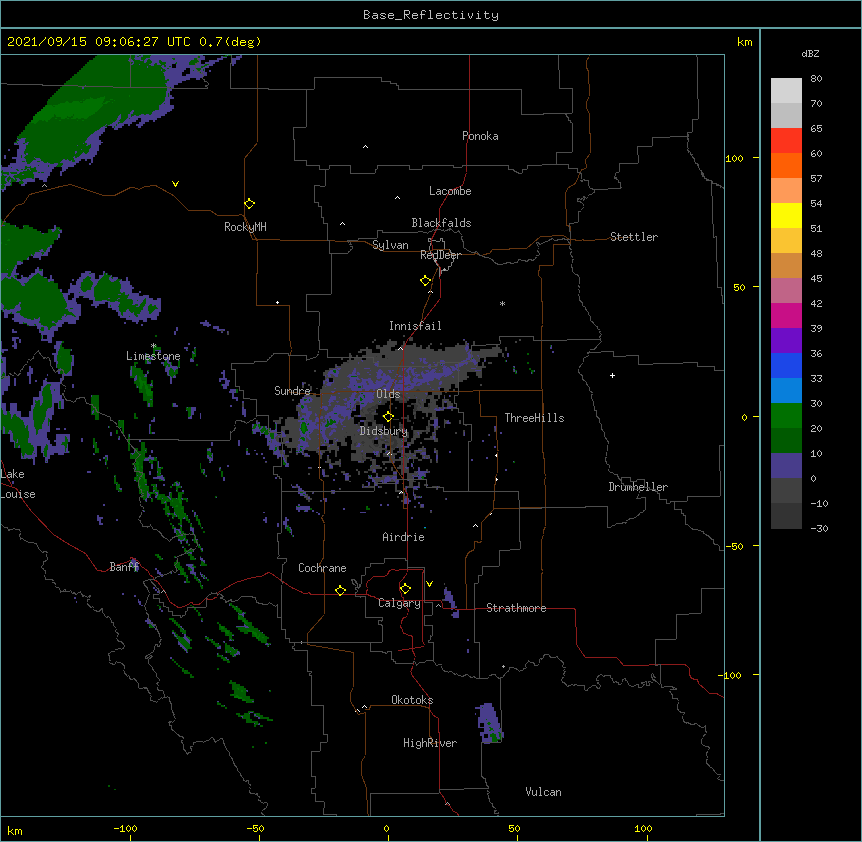862x842 pixels.
Task: Click the Cochrane town label
Action: click(x=322, y=568)
